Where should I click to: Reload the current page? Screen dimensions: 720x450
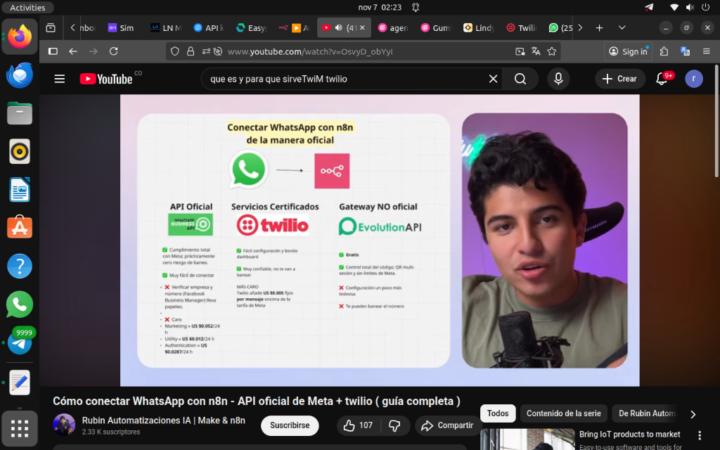pyautogui.click(x=113, y=51)
